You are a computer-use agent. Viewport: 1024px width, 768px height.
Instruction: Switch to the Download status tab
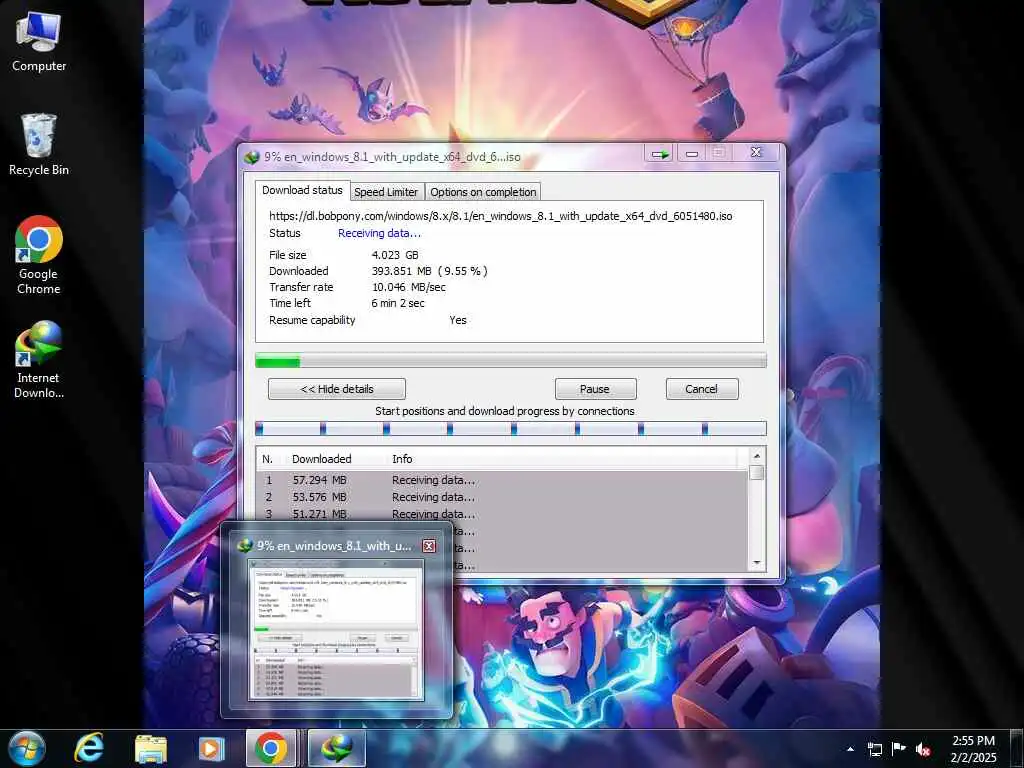[x=302, y=190]
